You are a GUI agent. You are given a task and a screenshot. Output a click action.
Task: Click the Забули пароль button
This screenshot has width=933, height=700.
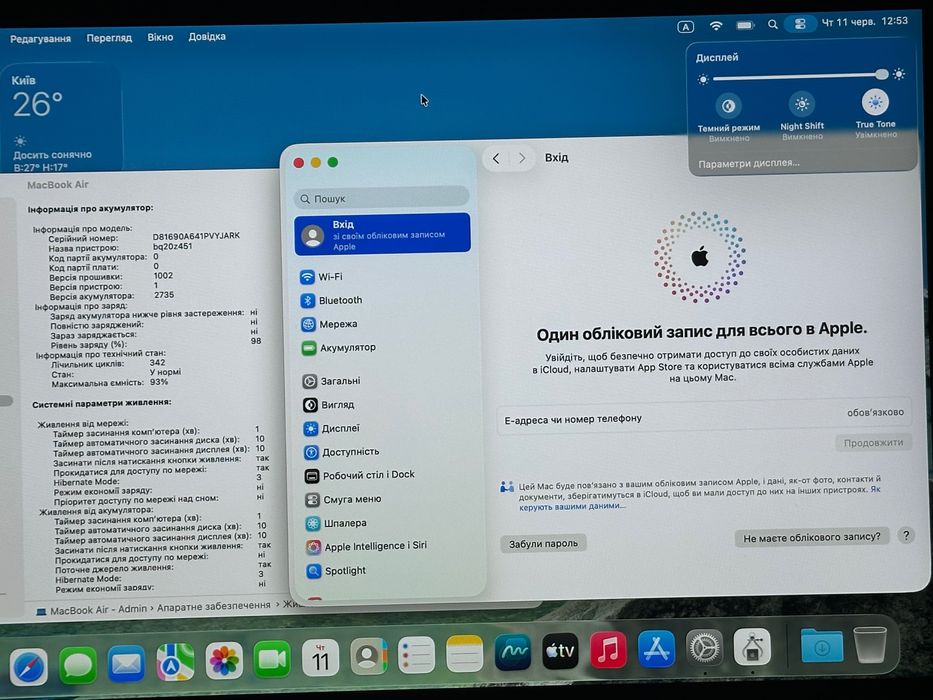point(543,543)
